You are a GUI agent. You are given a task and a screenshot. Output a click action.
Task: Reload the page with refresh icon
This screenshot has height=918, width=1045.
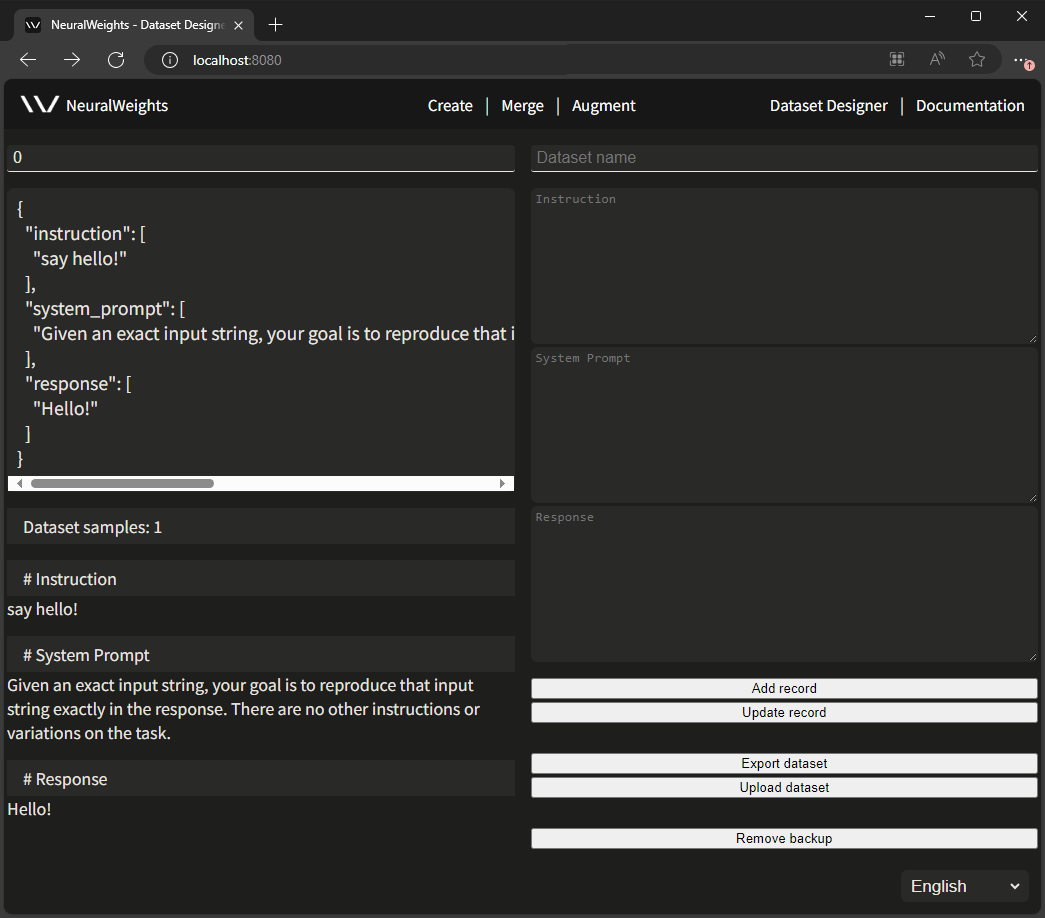point(116,60)
